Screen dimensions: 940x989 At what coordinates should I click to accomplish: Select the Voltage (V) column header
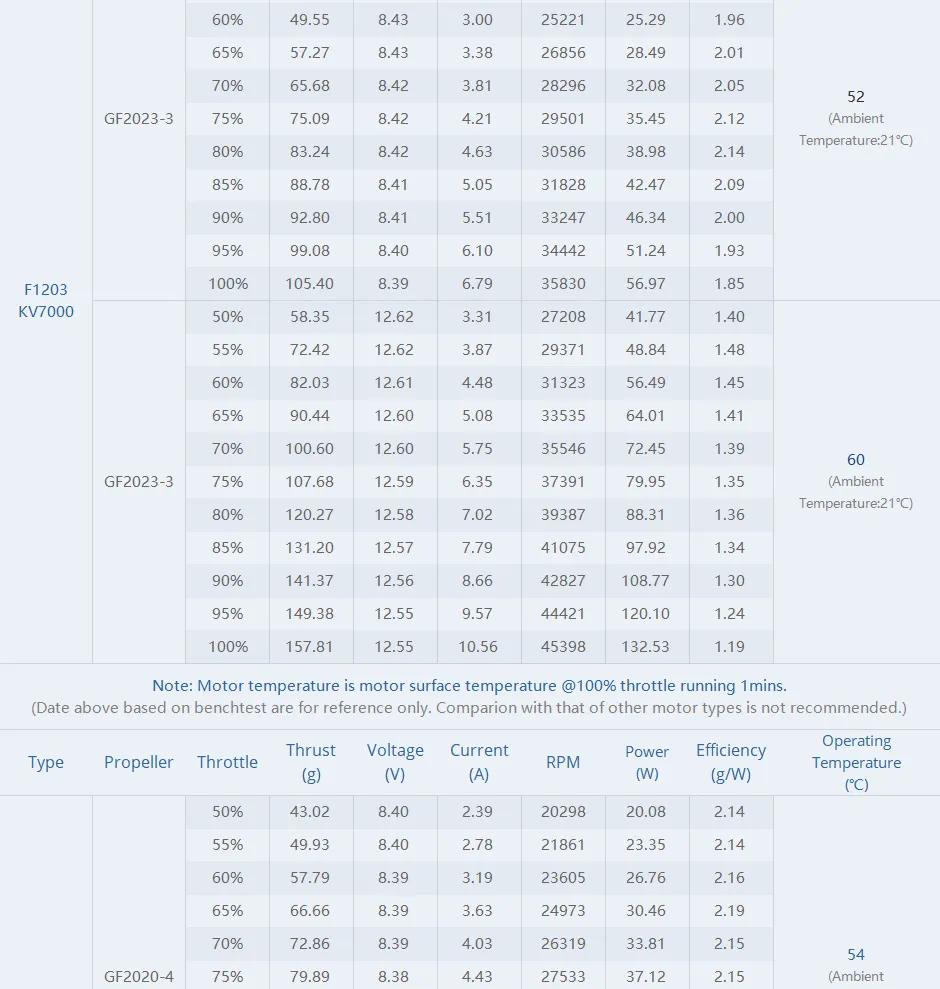pyautogui.click(x=395, y=762)
